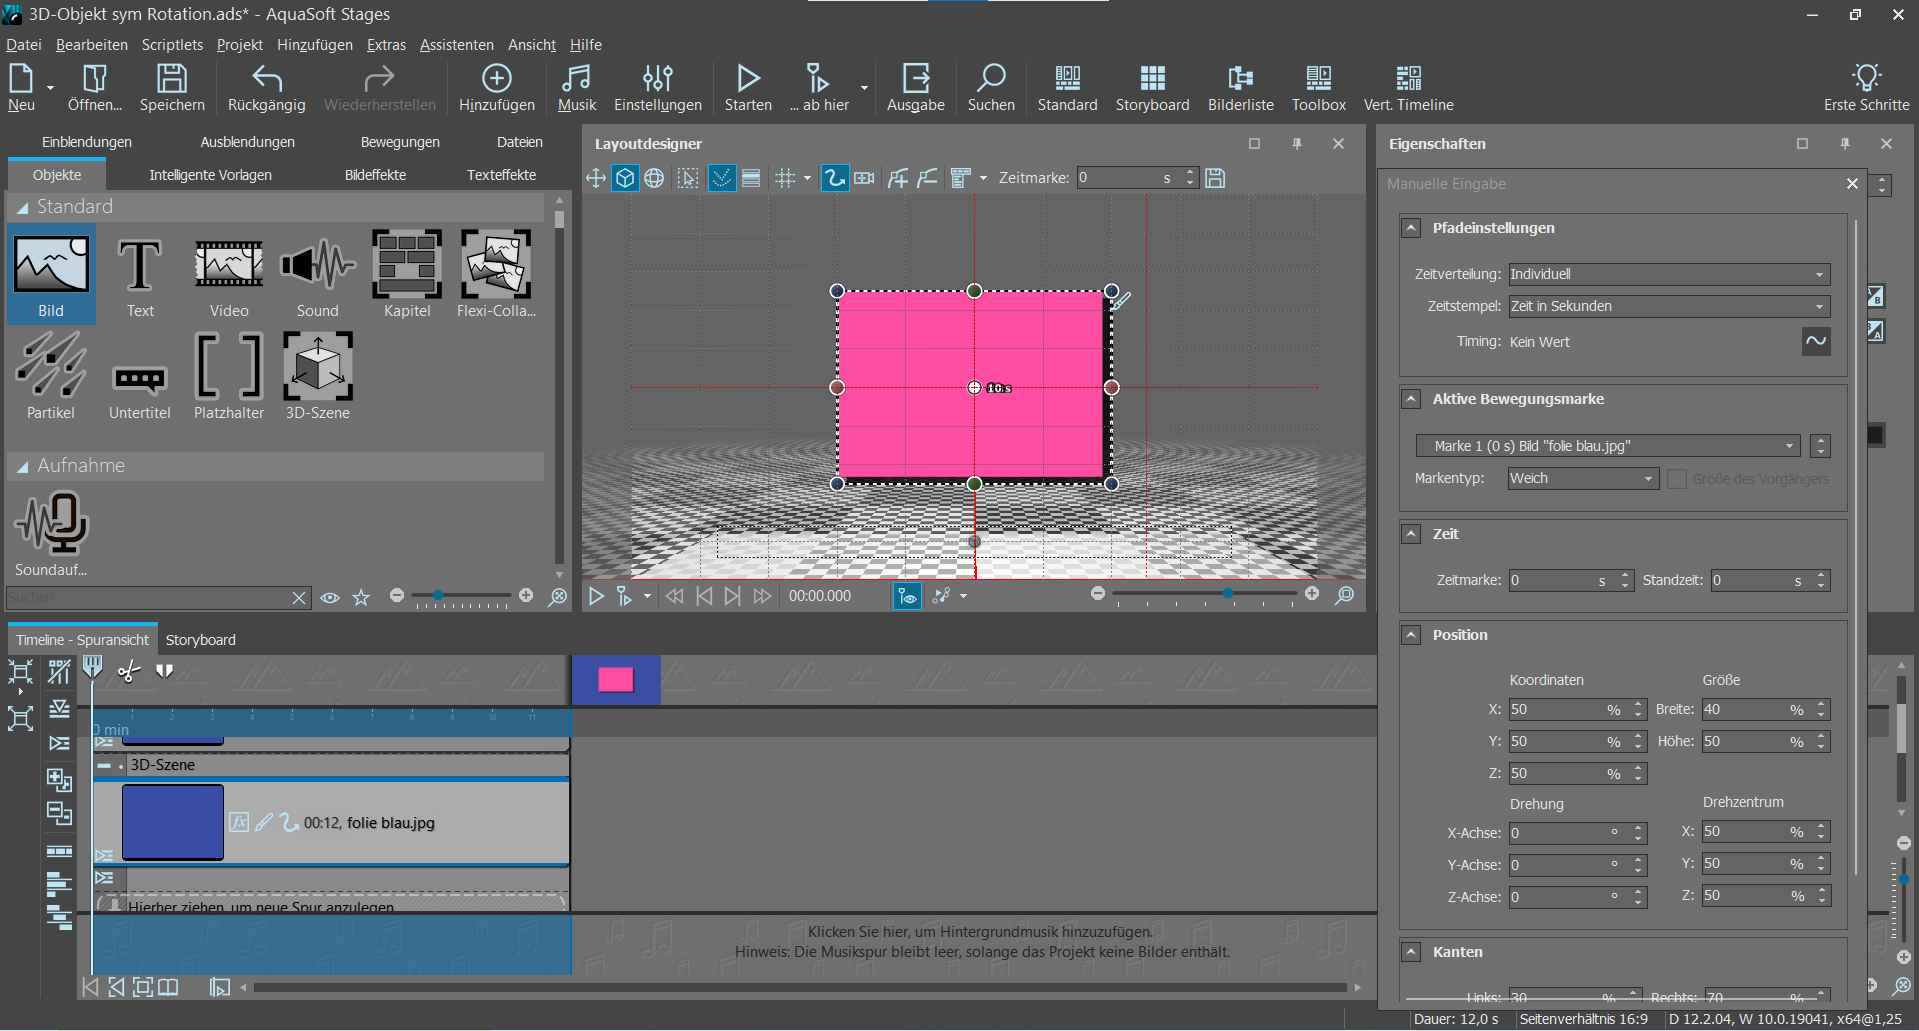1919x1031 pixels.
Task: Click Starten to play the project
Action: click(748, 88)
